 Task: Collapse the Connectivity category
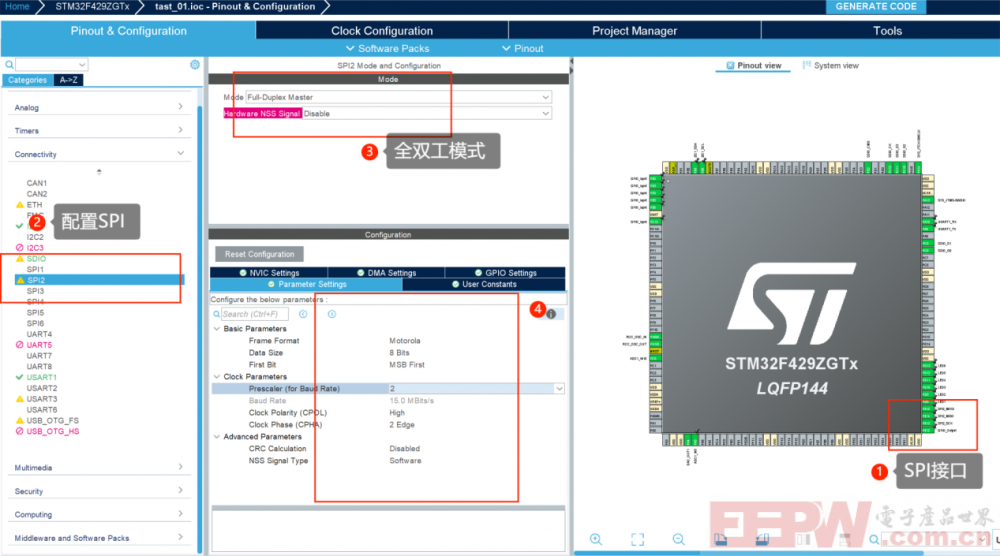[x=99, y=154]
